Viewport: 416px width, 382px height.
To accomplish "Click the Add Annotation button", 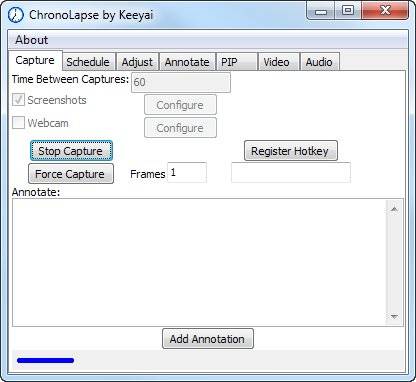I will (x=208, y=339).
